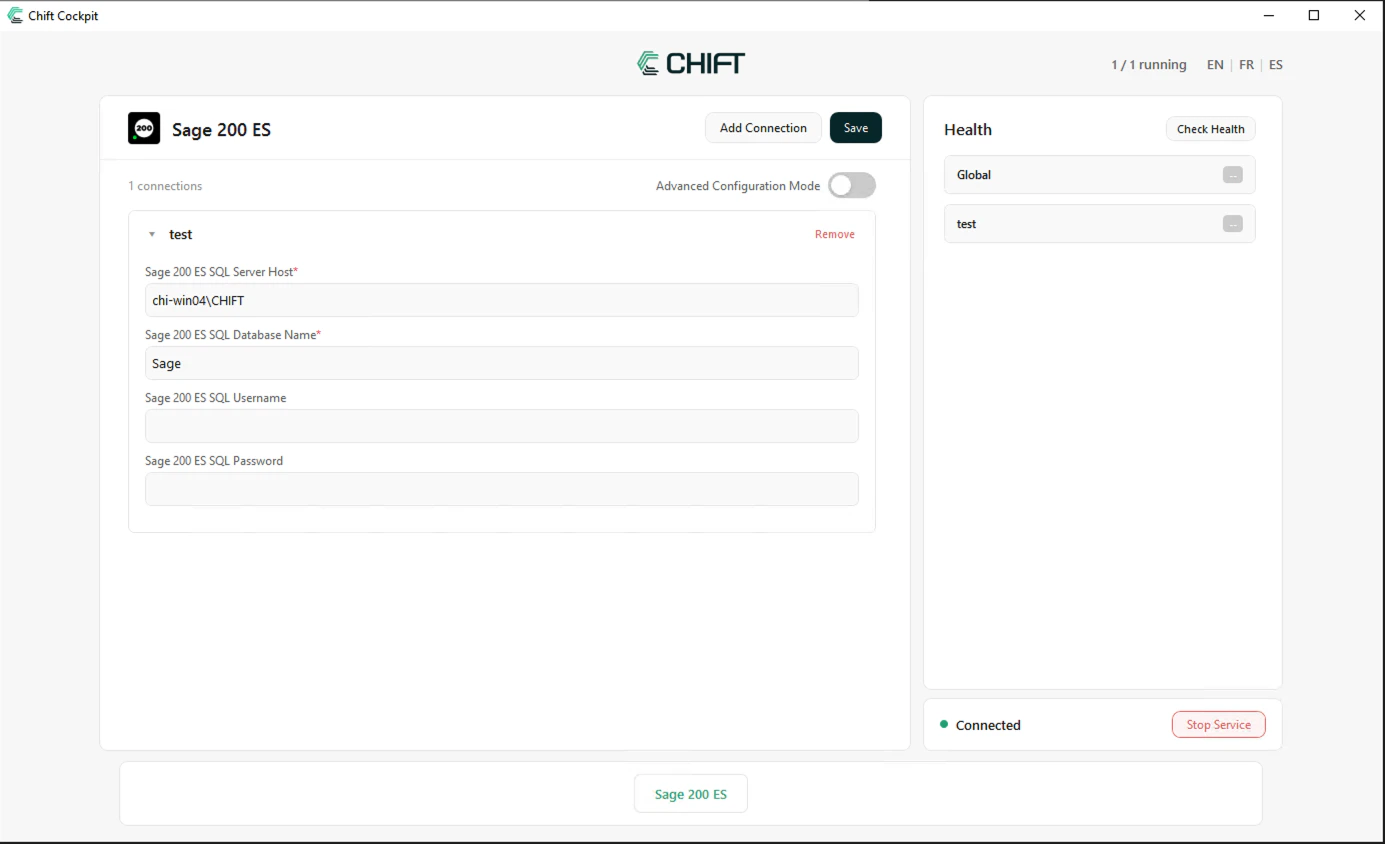
Task: Click the Sage 200 ES page title
Action: (x=221, y=129)
